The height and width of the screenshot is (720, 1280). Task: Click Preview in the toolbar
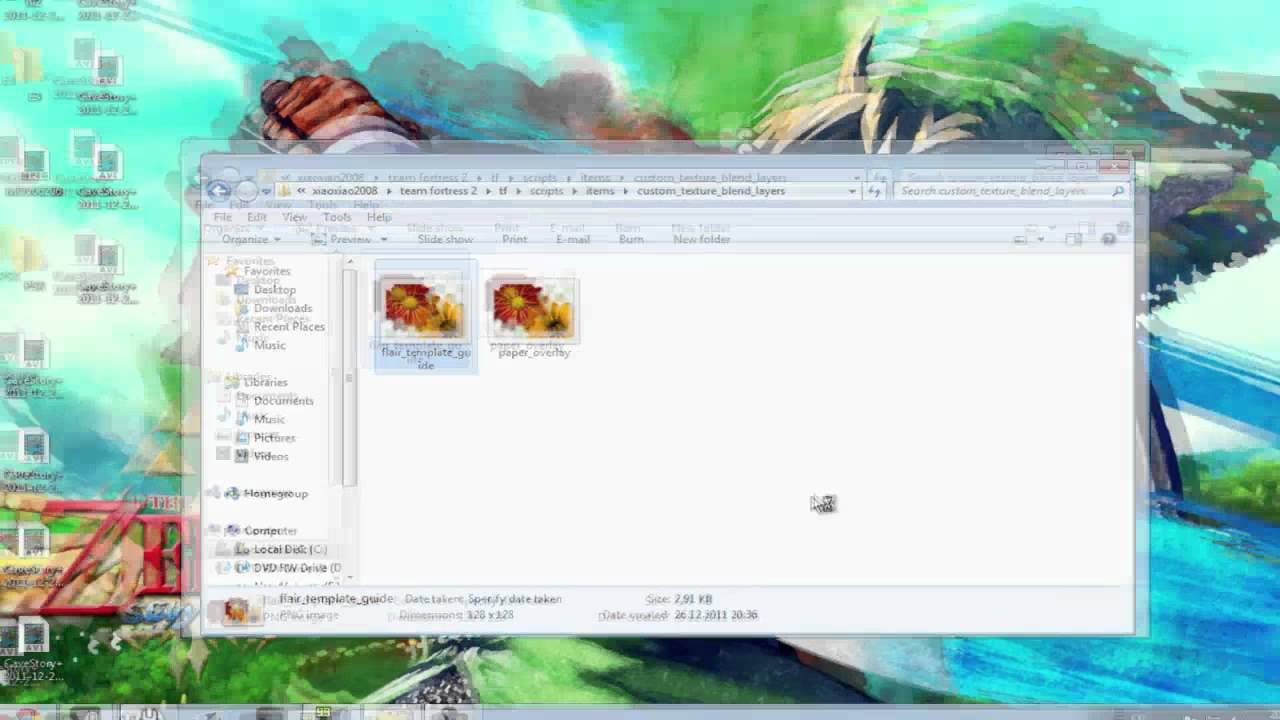[342, 239]
